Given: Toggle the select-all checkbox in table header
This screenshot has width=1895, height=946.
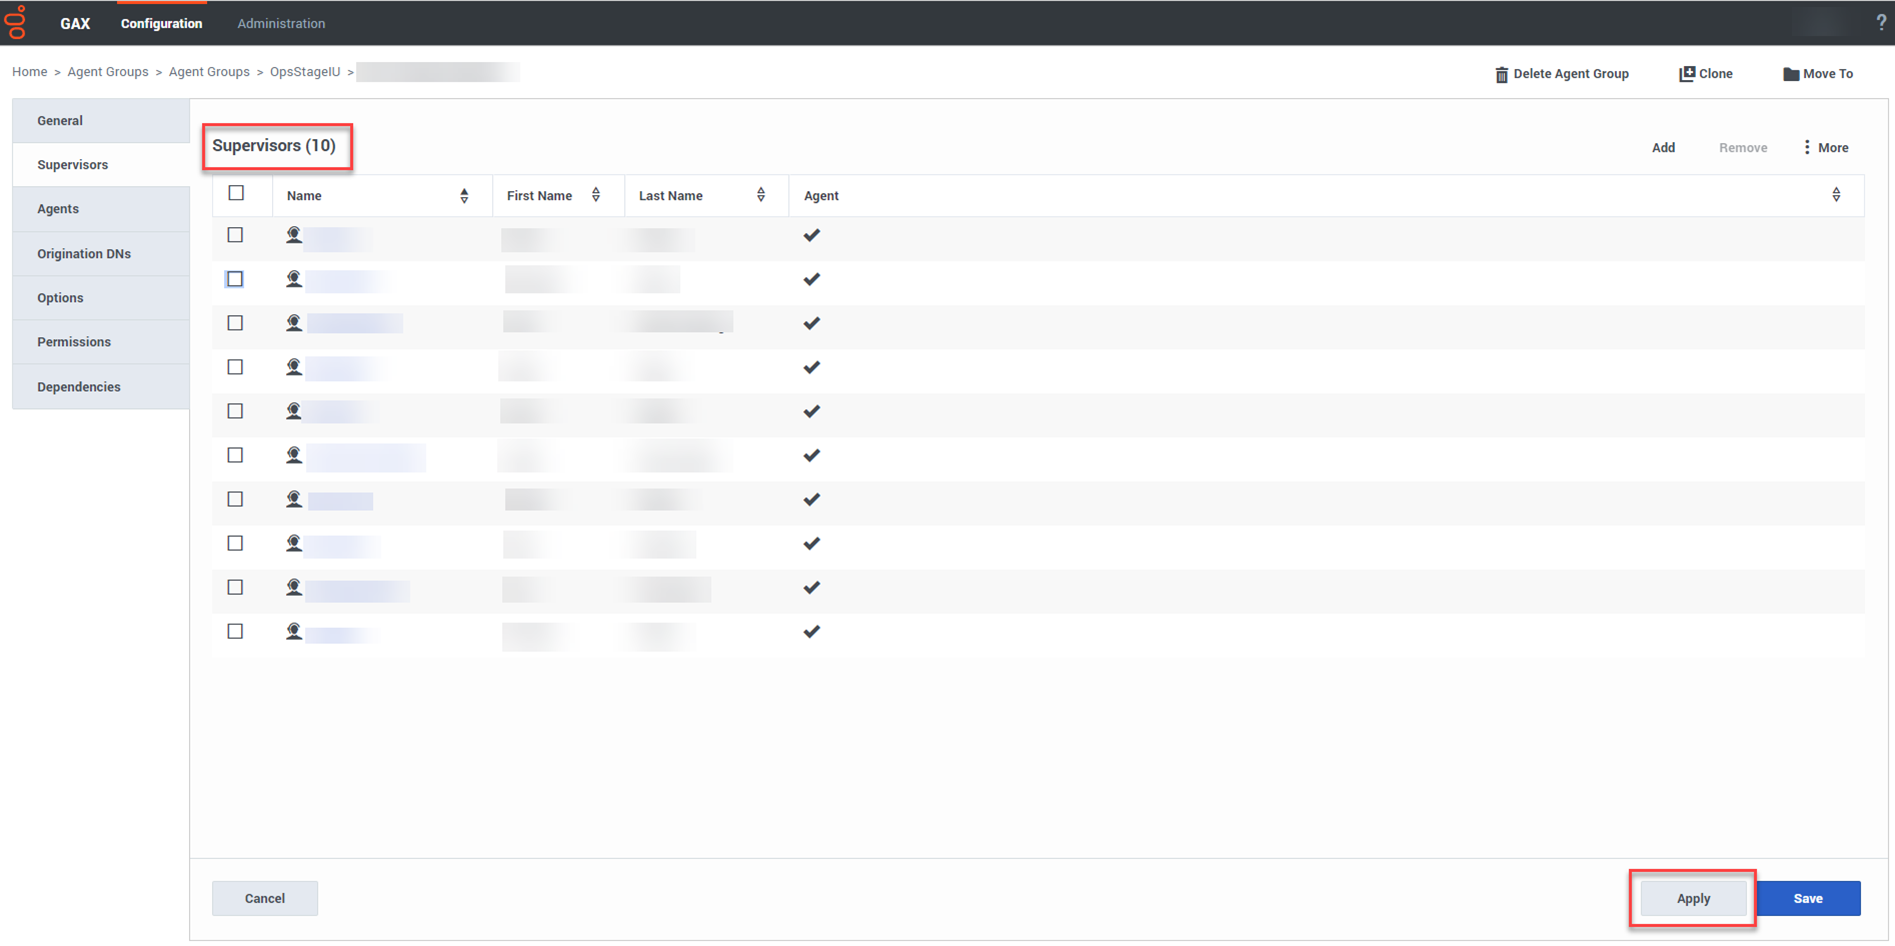Looking at the screenshot, I should [x=236, y=193].
